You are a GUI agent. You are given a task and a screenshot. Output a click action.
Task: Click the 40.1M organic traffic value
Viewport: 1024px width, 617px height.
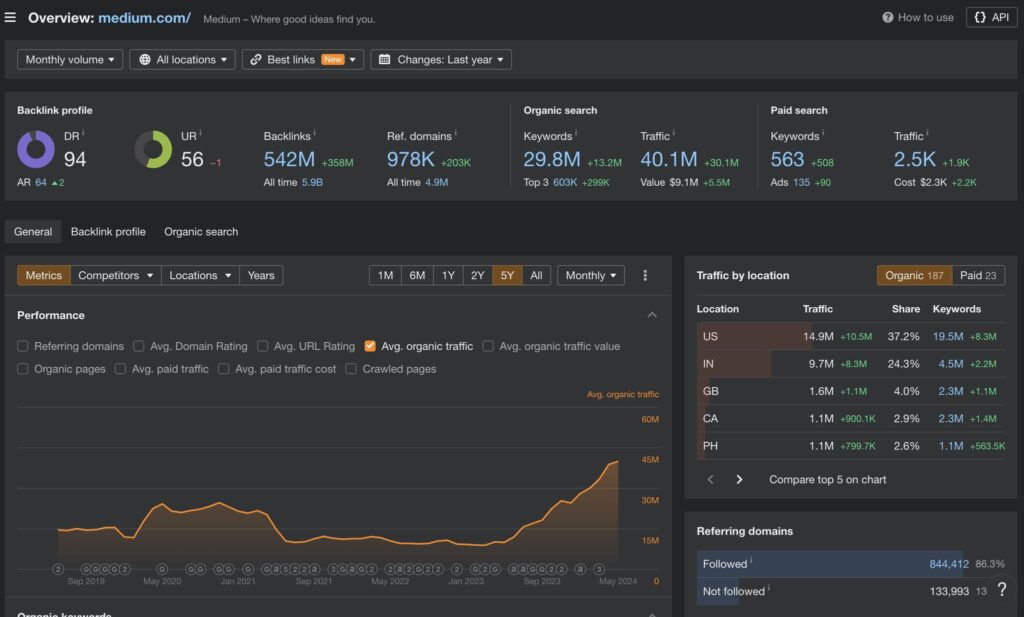(x=669, y=159)
